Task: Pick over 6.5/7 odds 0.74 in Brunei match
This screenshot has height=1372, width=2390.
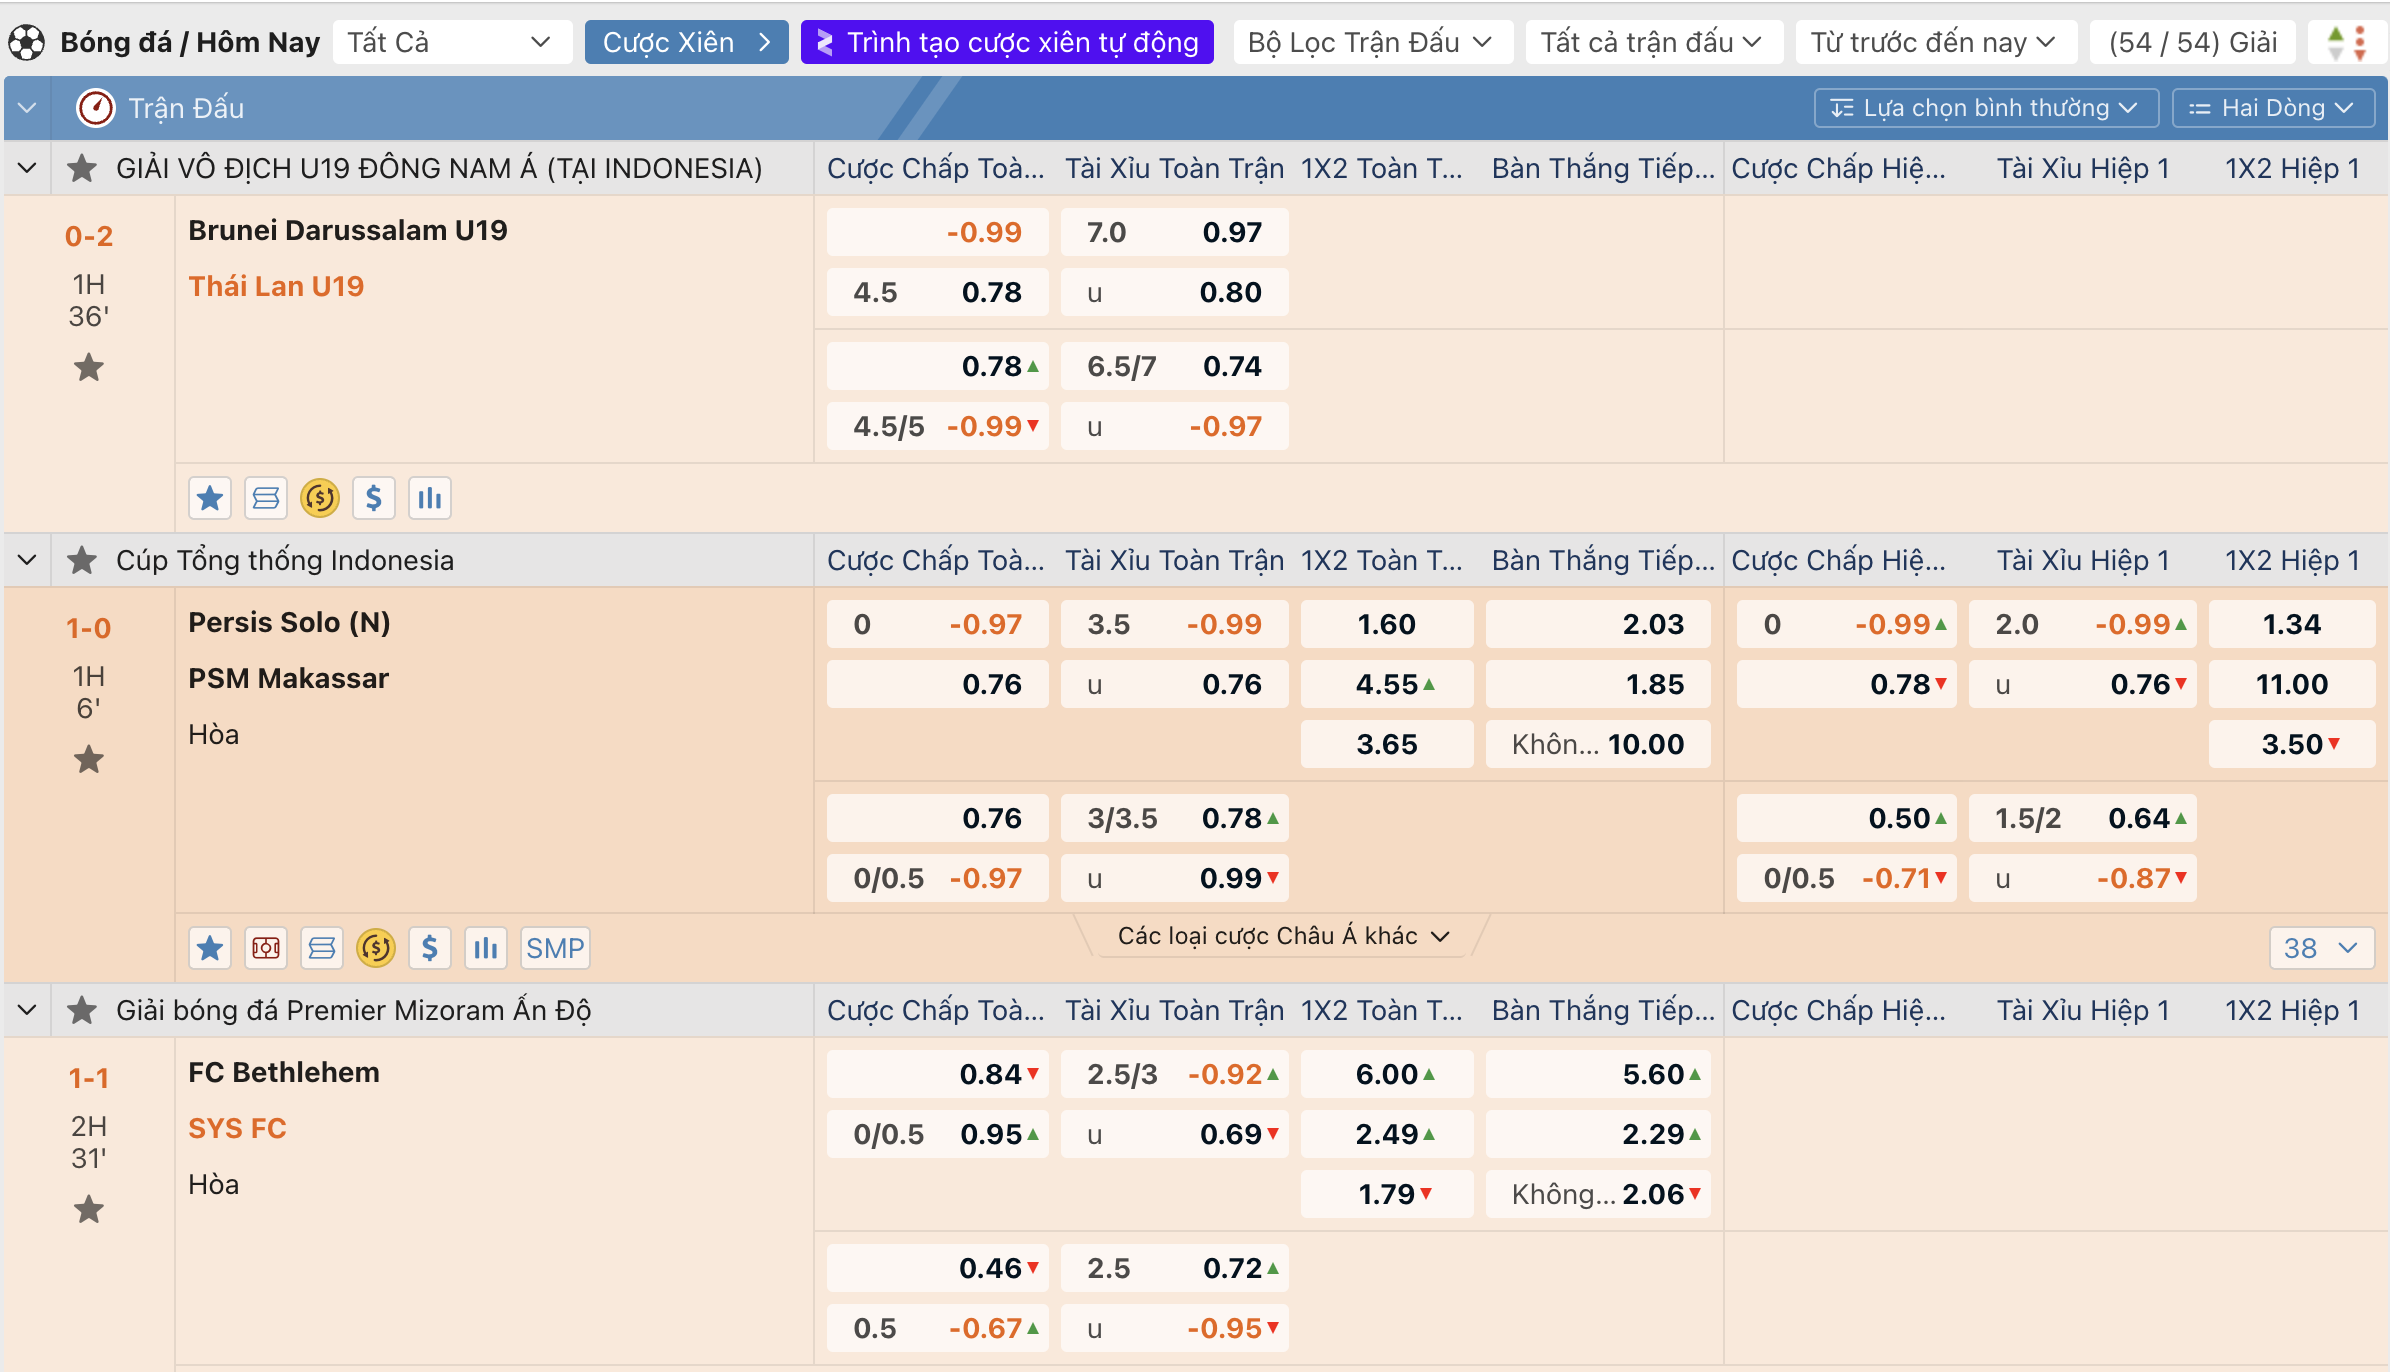Action: click(x=1174, y=366)
